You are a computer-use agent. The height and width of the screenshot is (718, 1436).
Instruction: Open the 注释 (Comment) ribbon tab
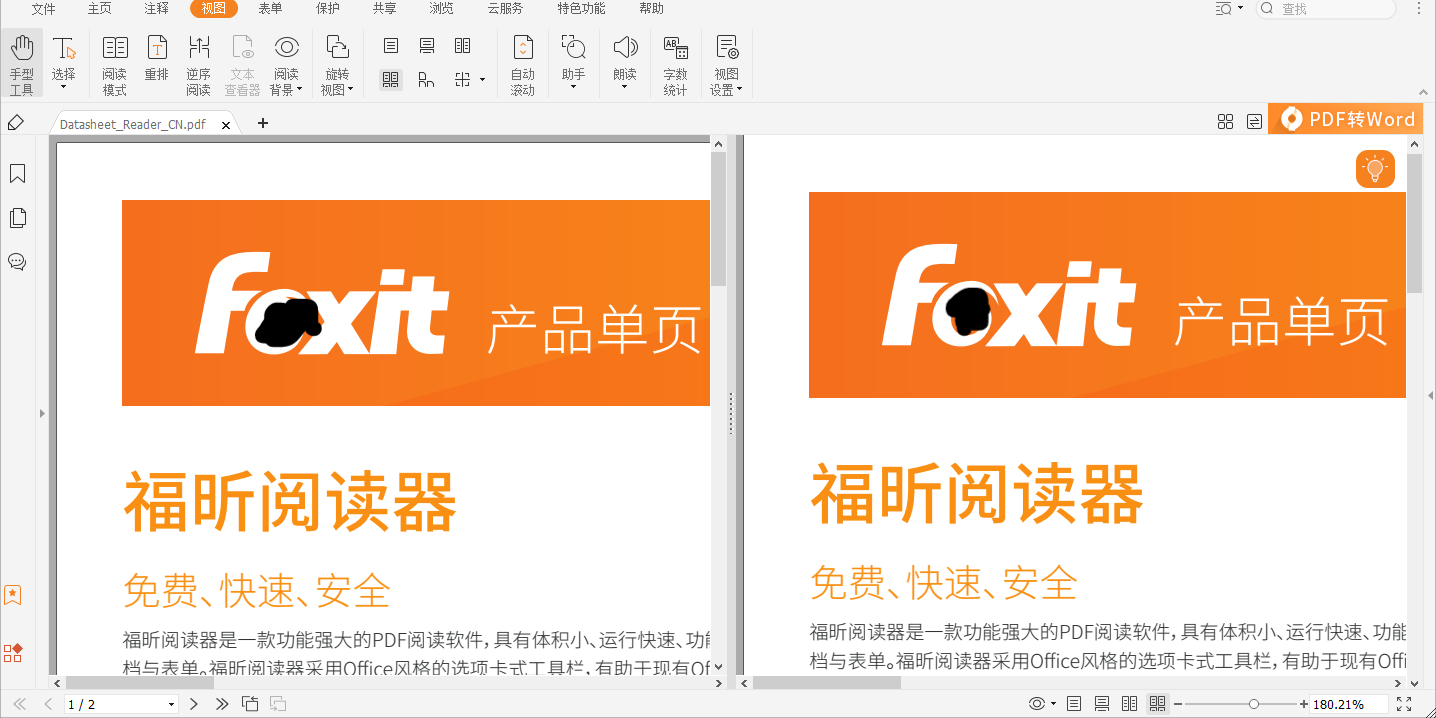(x=156, y=9)
